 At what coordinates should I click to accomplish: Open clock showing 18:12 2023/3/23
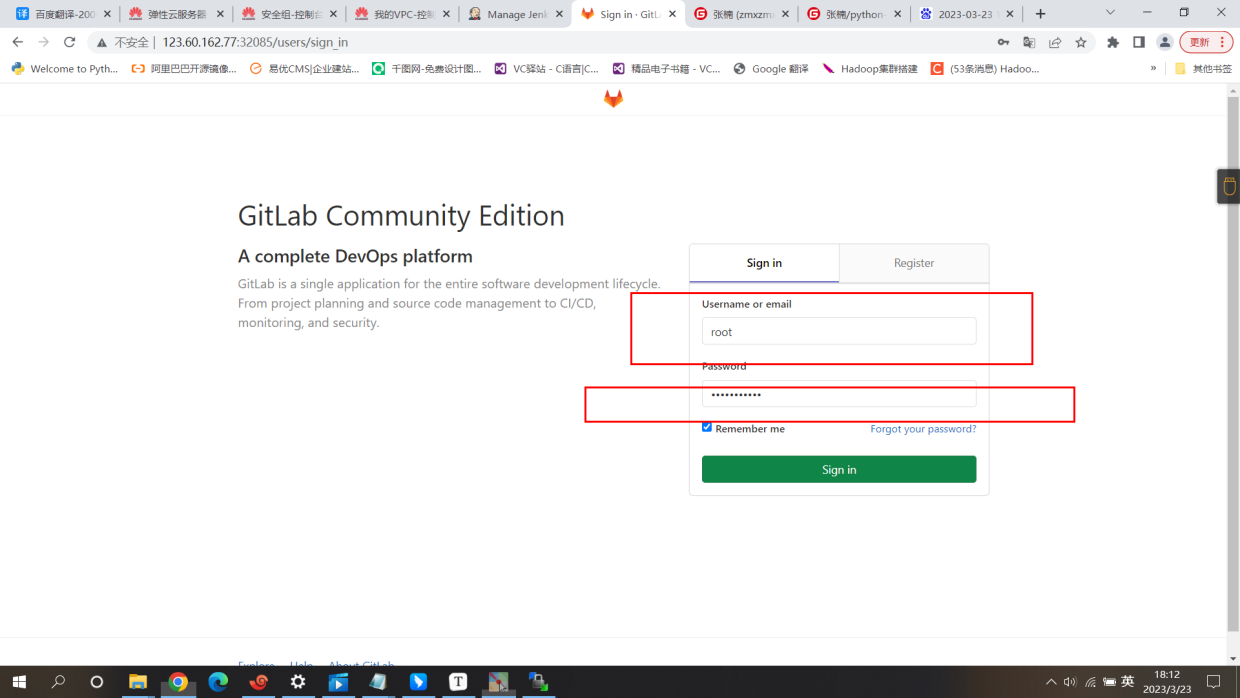(x=1168, y=682)
